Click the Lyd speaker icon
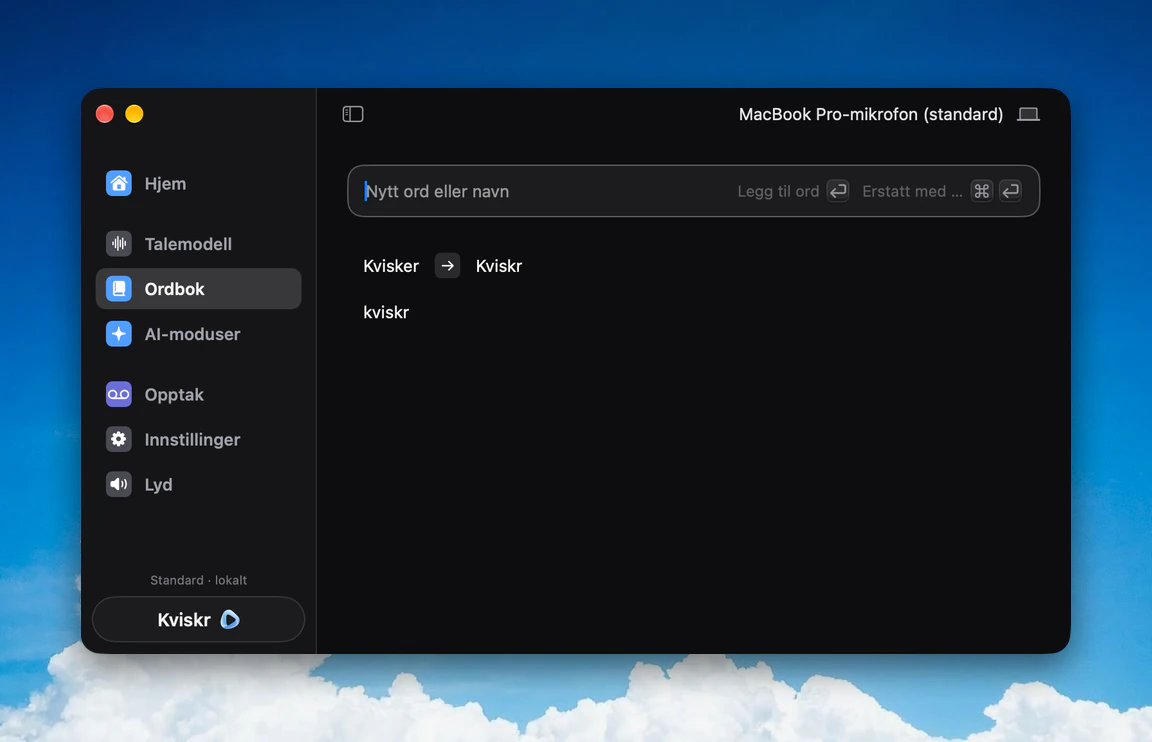The height and width of the screenshot is (742, 1152). [118, 484]
